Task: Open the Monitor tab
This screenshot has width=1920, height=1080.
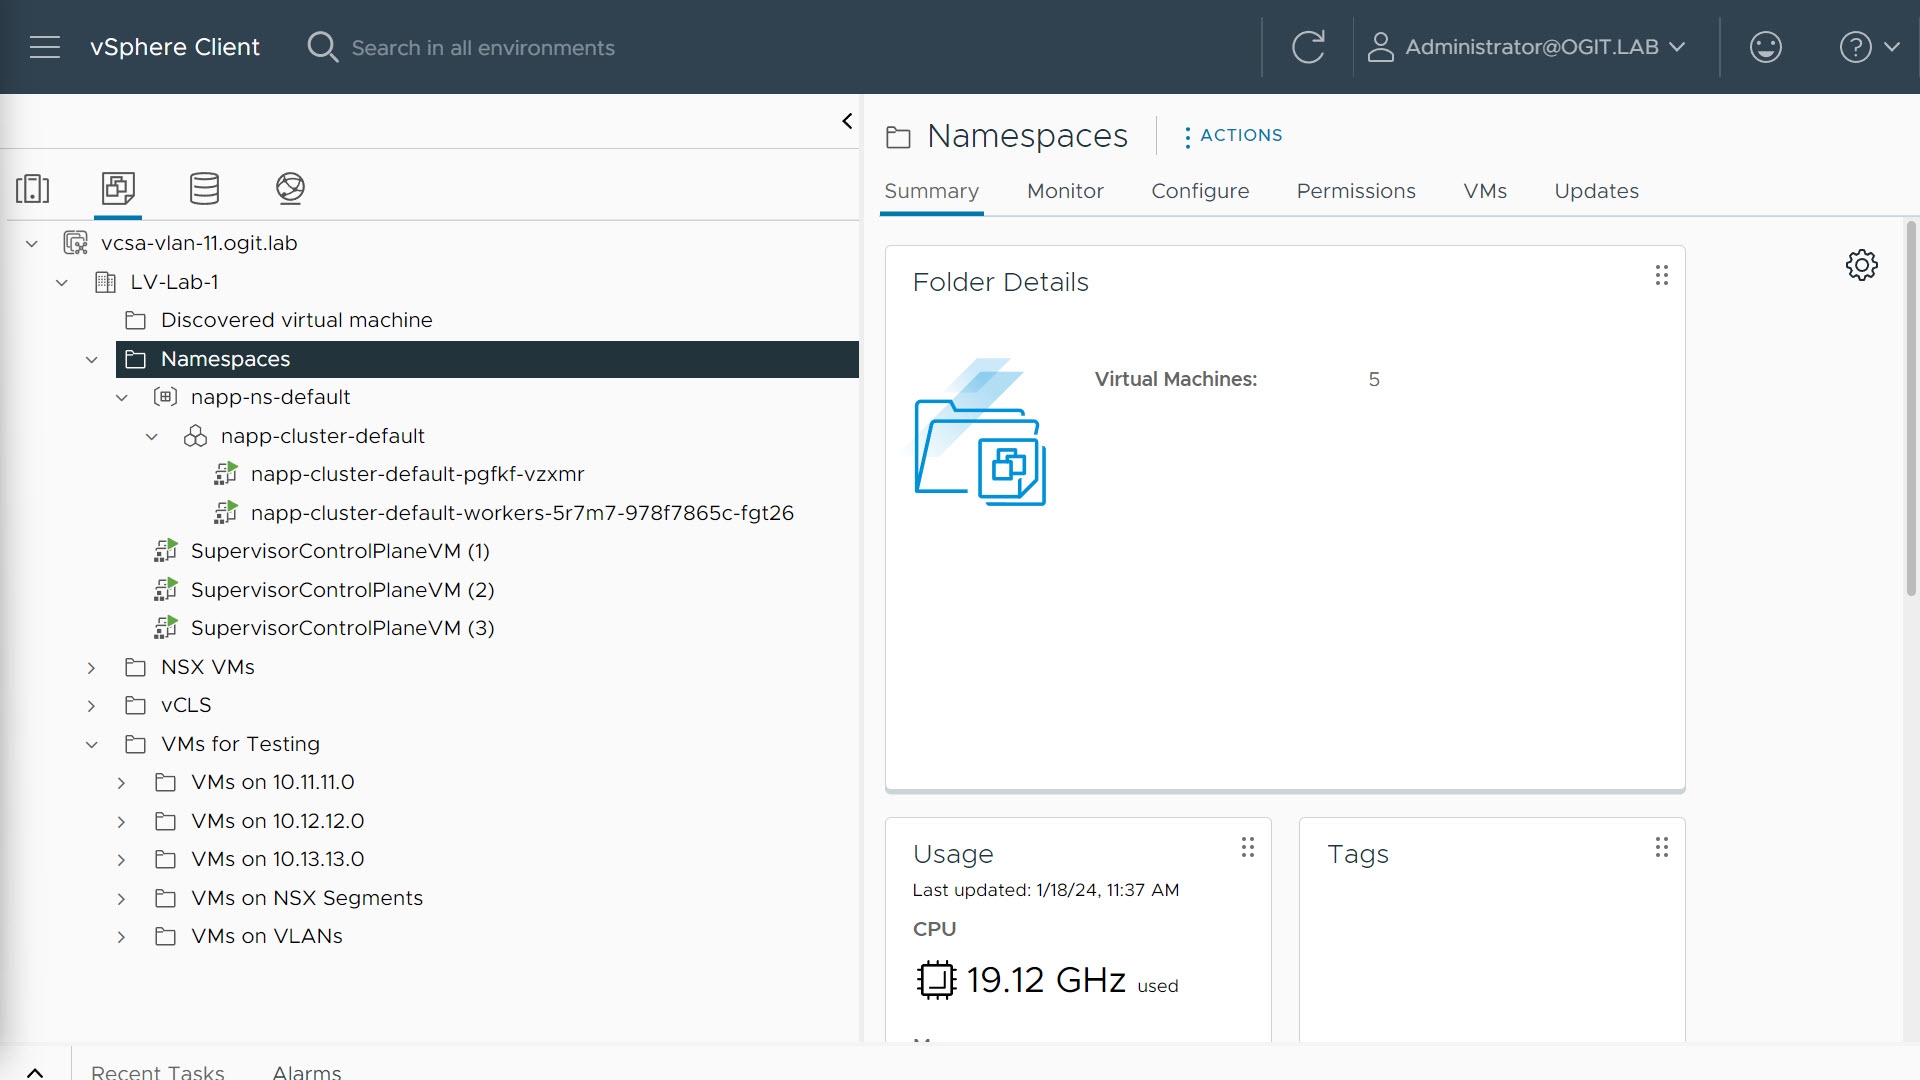Action: click(x=1065, y=191)
